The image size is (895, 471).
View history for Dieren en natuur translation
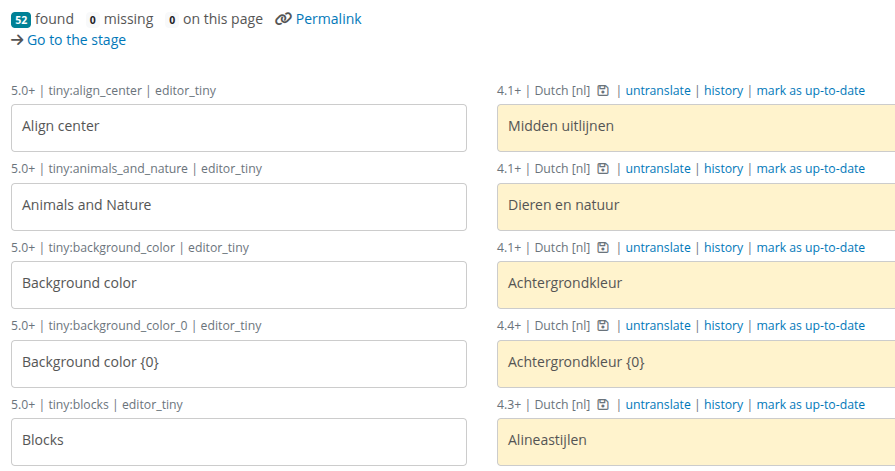pyautogui.click(x=723, y=169)
